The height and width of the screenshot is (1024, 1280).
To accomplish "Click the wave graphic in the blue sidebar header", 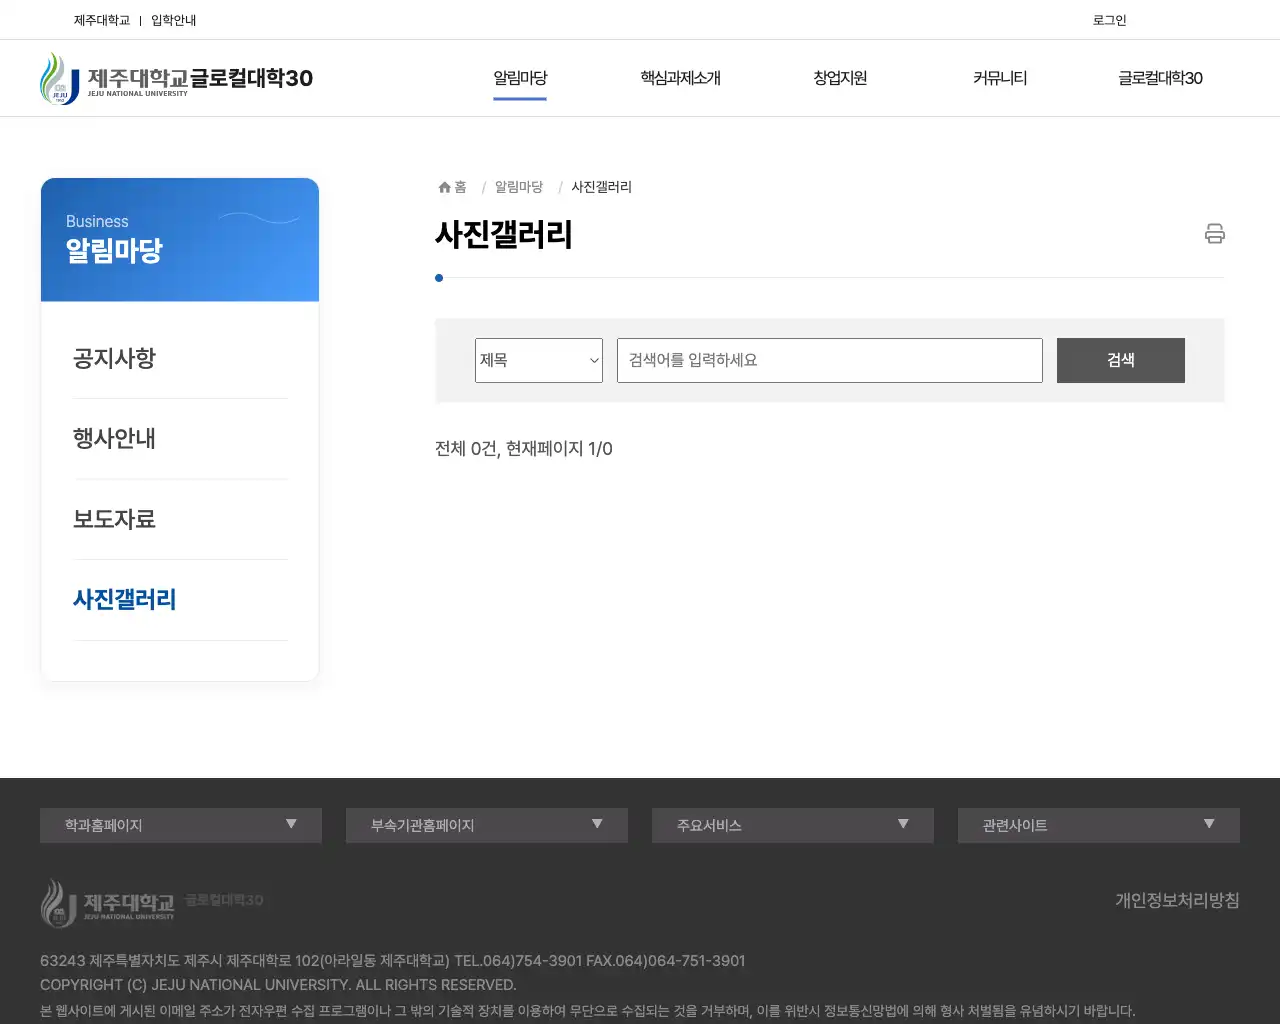I will [x=260, y=218].
